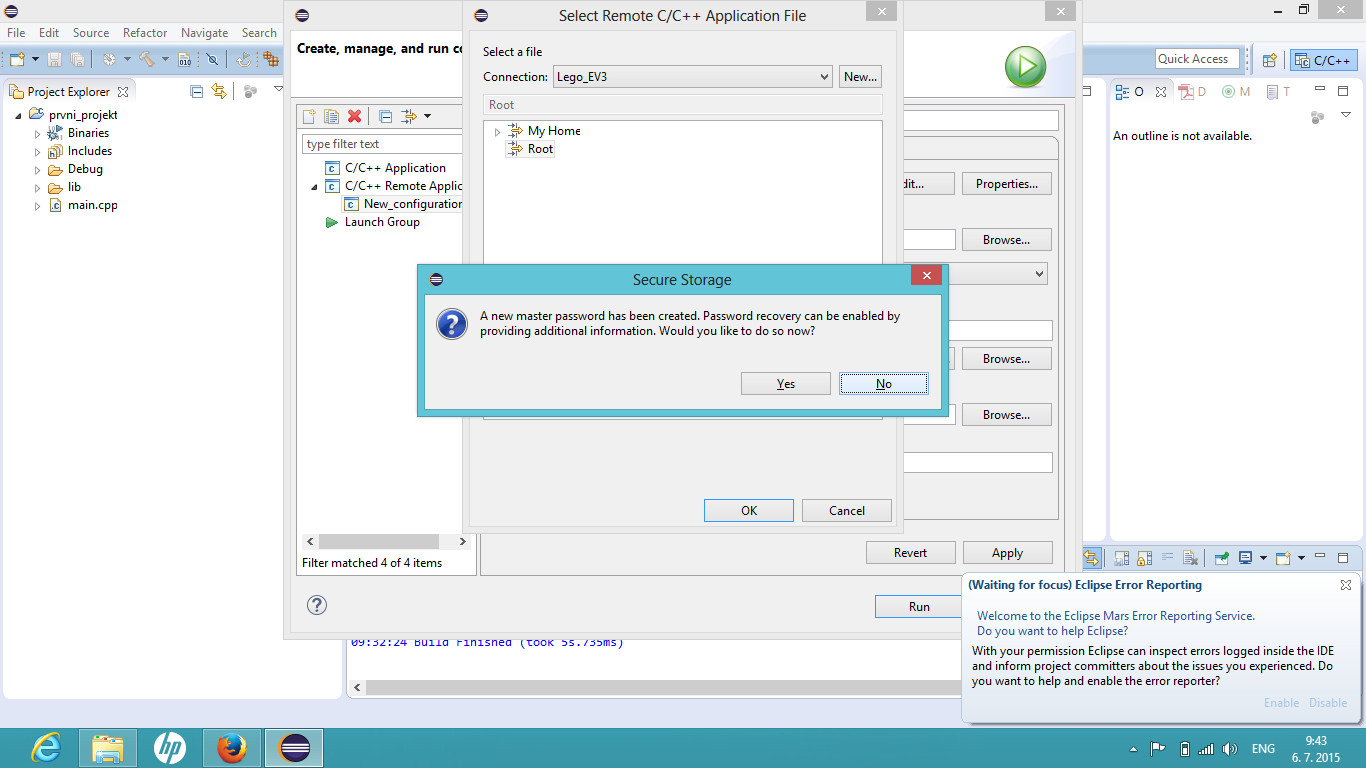This screenshot has height=768, width=1366.
Task: Expand the Binaries folder in Project Explorer
Action: [x=38, y=134]
